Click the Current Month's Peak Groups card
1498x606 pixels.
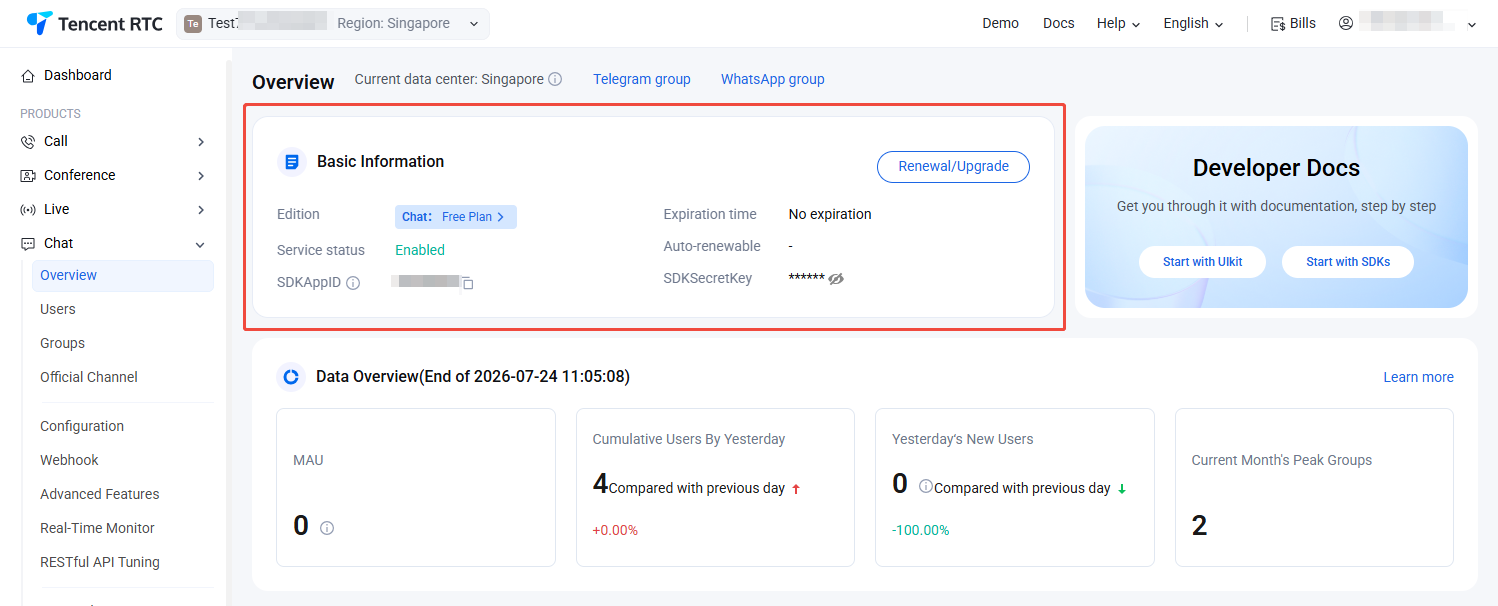tap(1314, 487)
